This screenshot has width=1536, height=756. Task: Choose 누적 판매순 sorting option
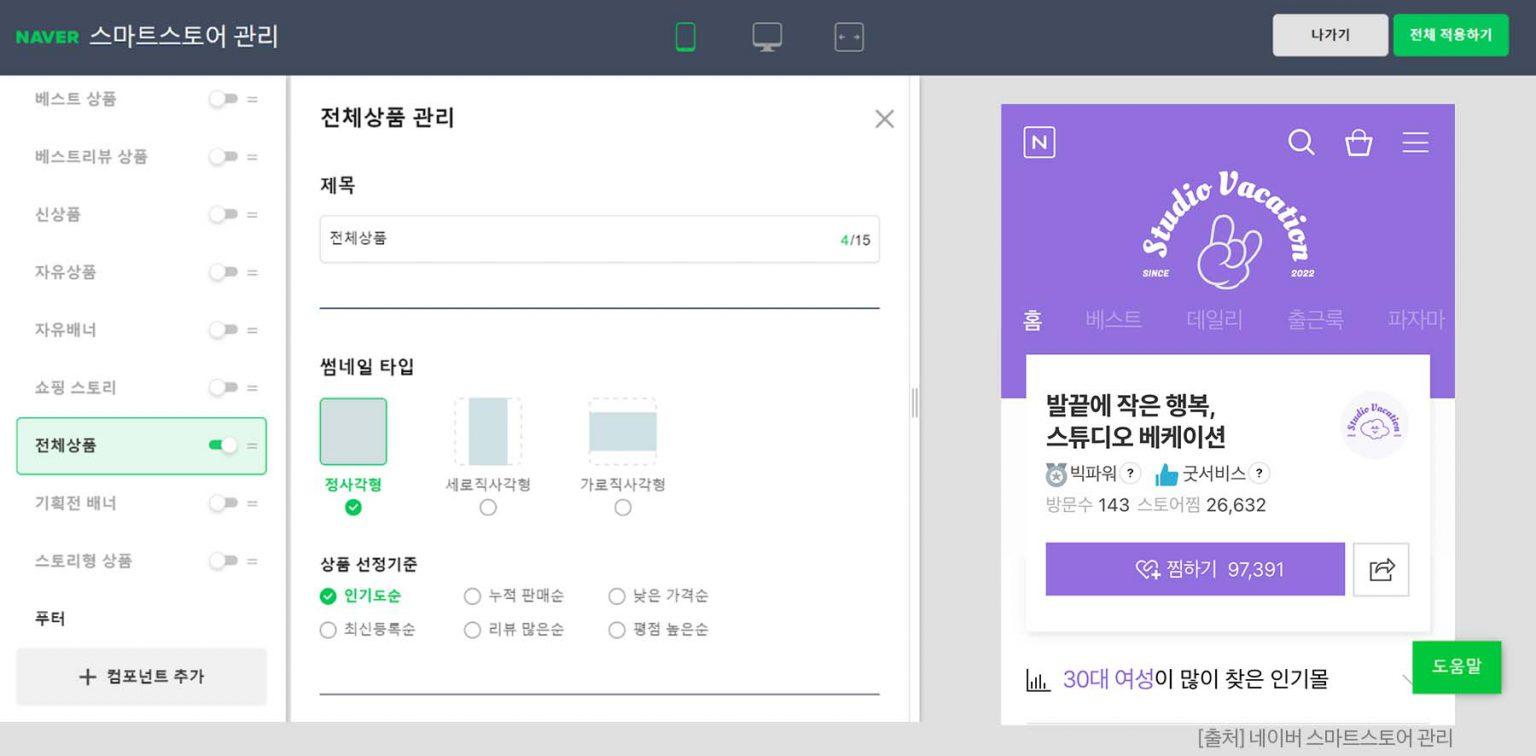(473, 596)
